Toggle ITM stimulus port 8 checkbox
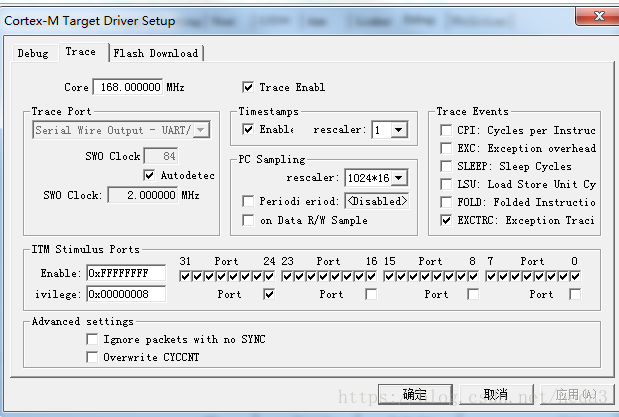This screenshot has width=619, height=417. pos(473,276)
